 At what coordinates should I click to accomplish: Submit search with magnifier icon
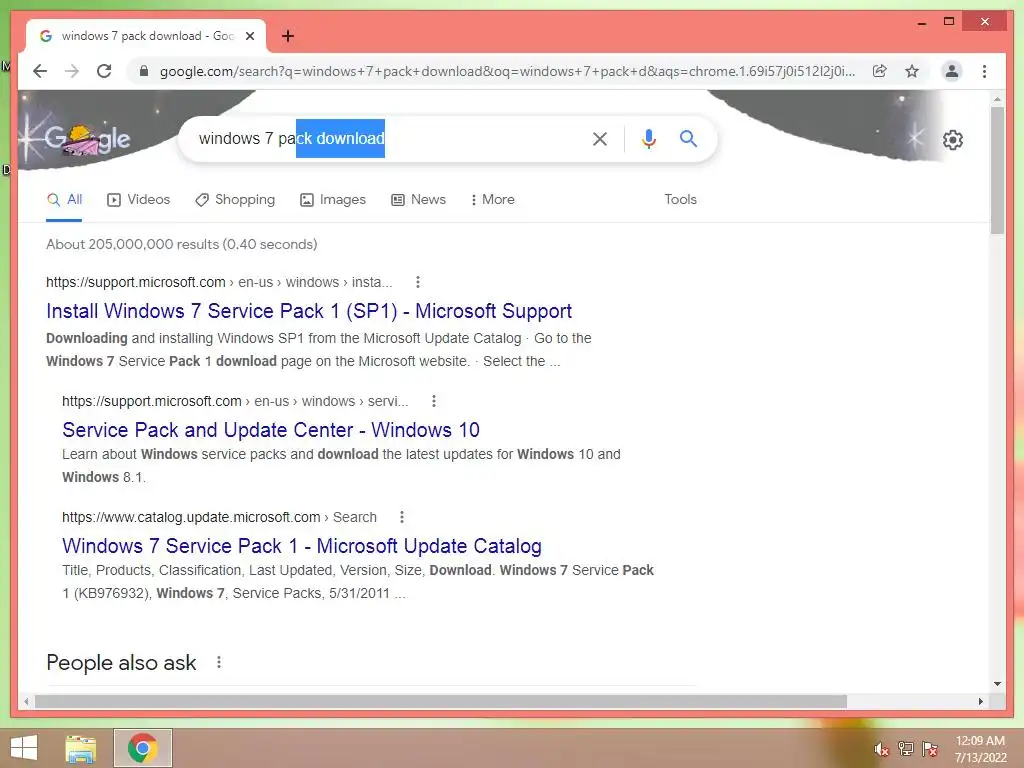pos(688,138)
